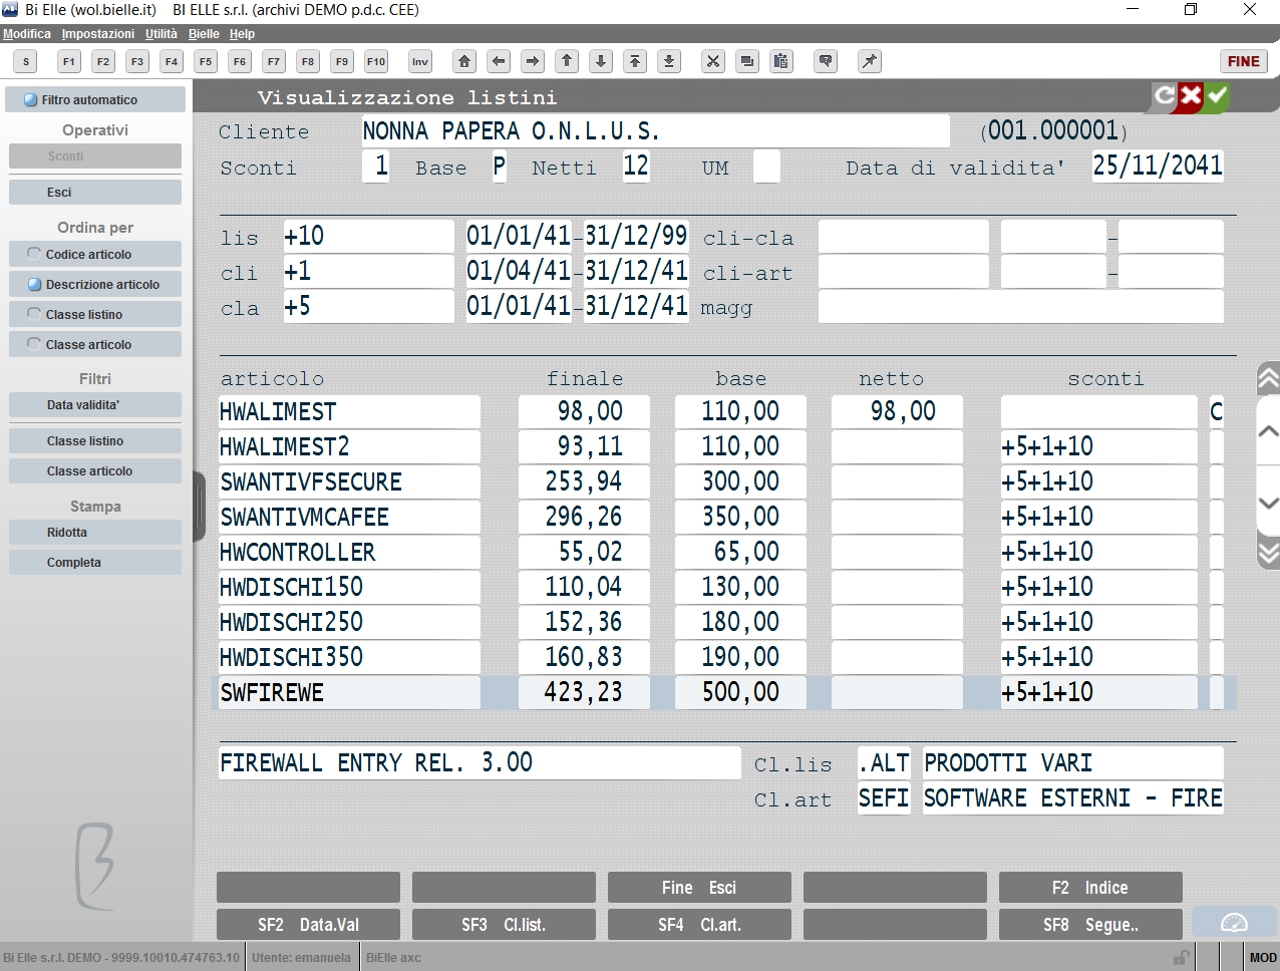This screenshot has width=1280, height=971.
Task: Click the cut scissors toolbar icon
Action: coord(713,61)
